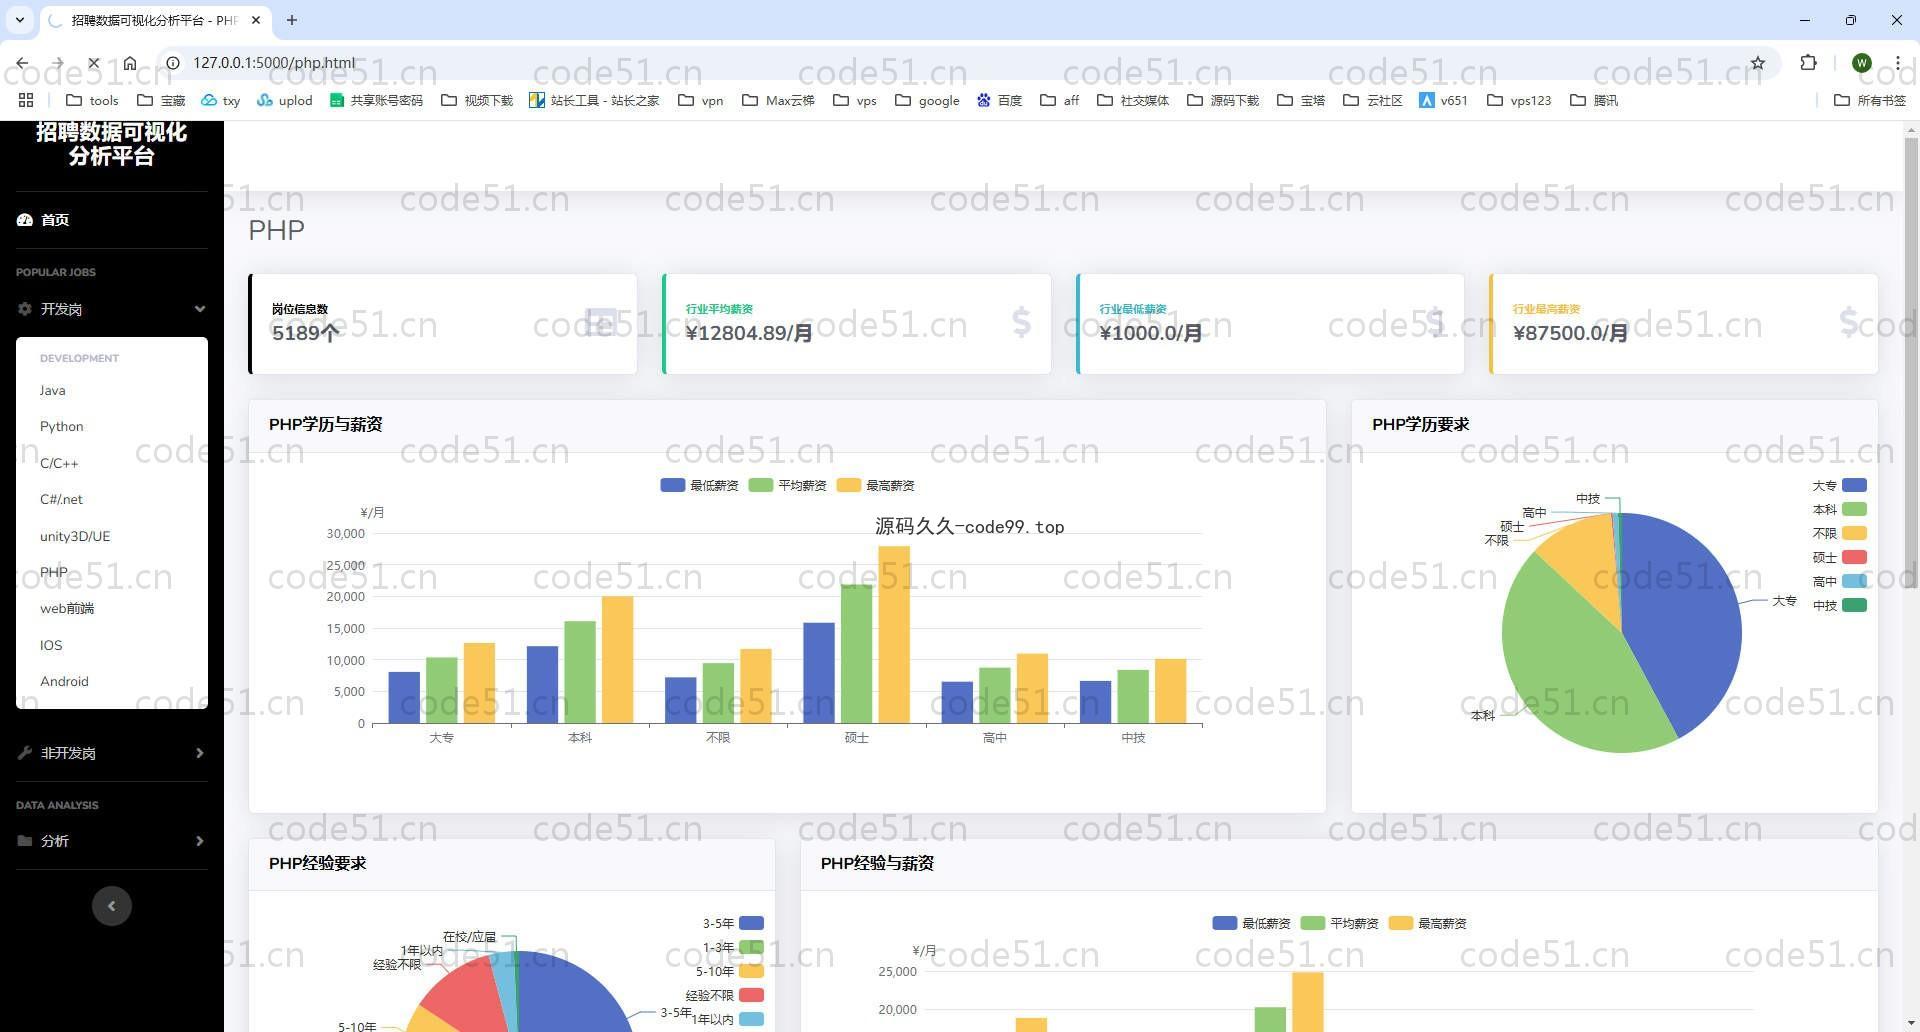Open the 所有书签 folder

(x=1870, y=100)
